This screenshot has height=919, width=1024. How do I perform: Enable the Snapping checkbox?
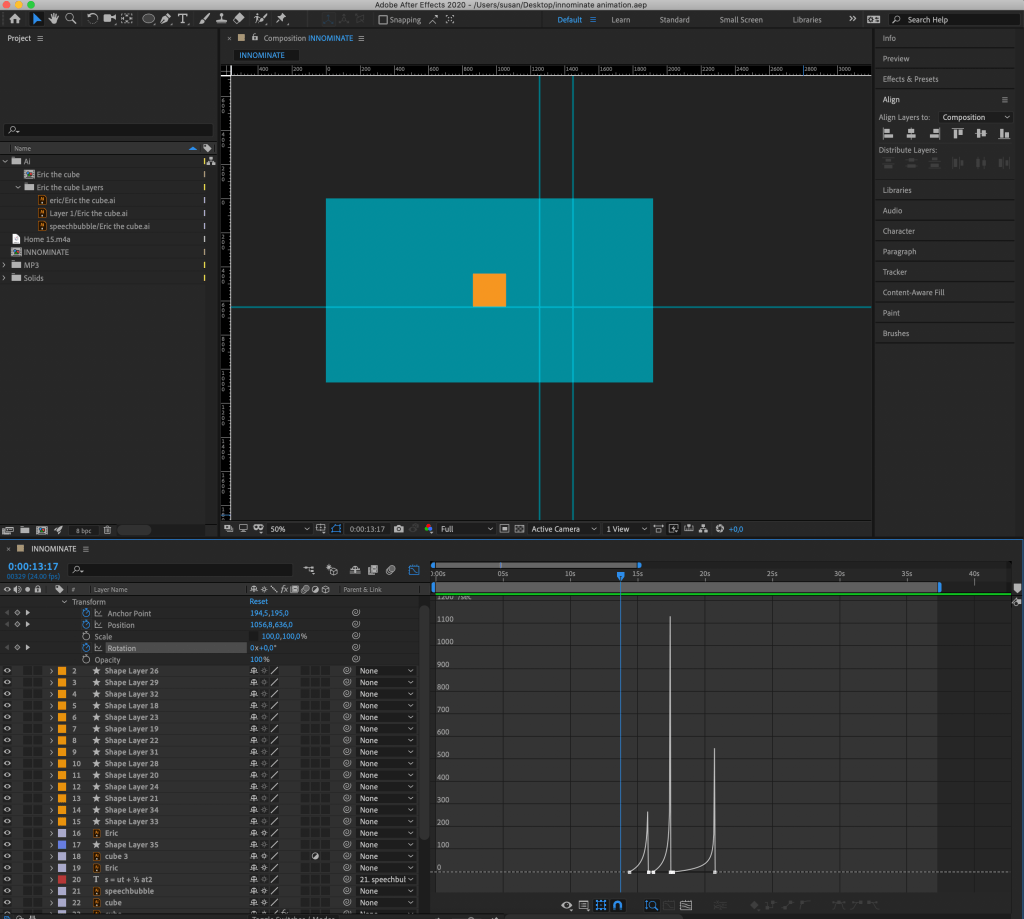(383, 19)
